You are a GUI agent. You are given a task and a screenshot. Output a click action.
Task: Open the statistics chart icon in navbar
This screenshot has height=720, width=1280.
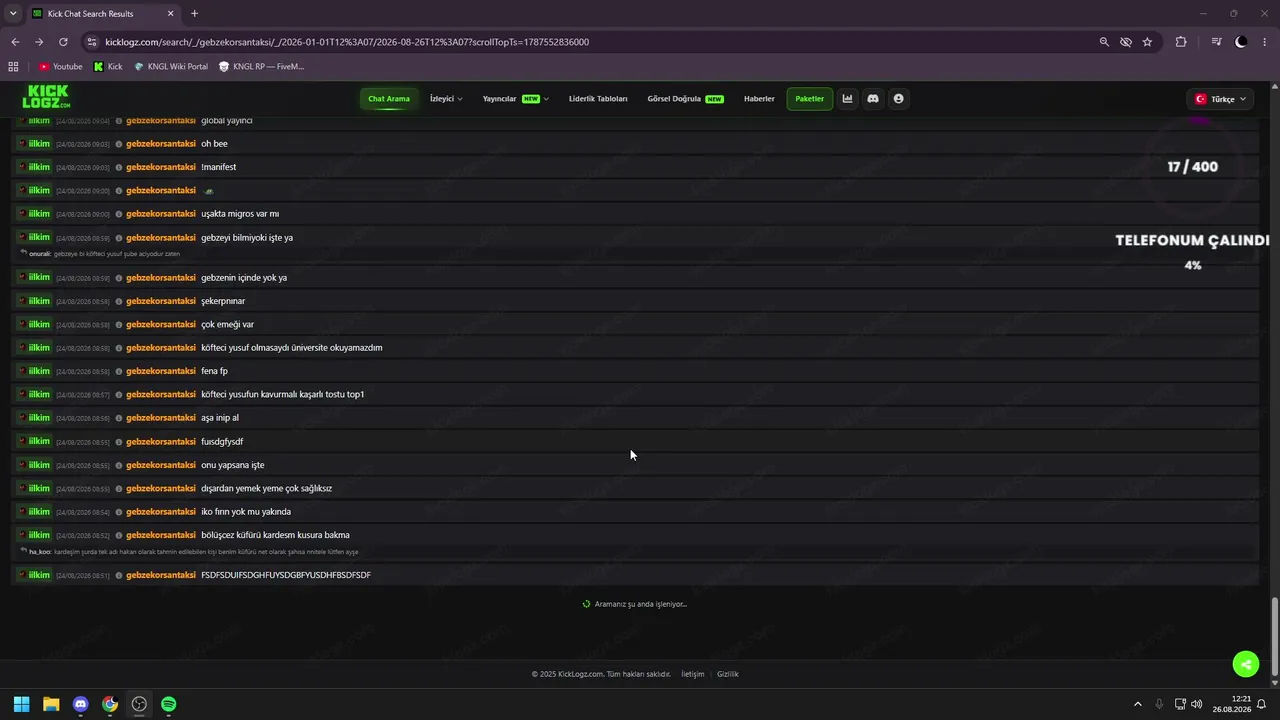coord(848,99)
